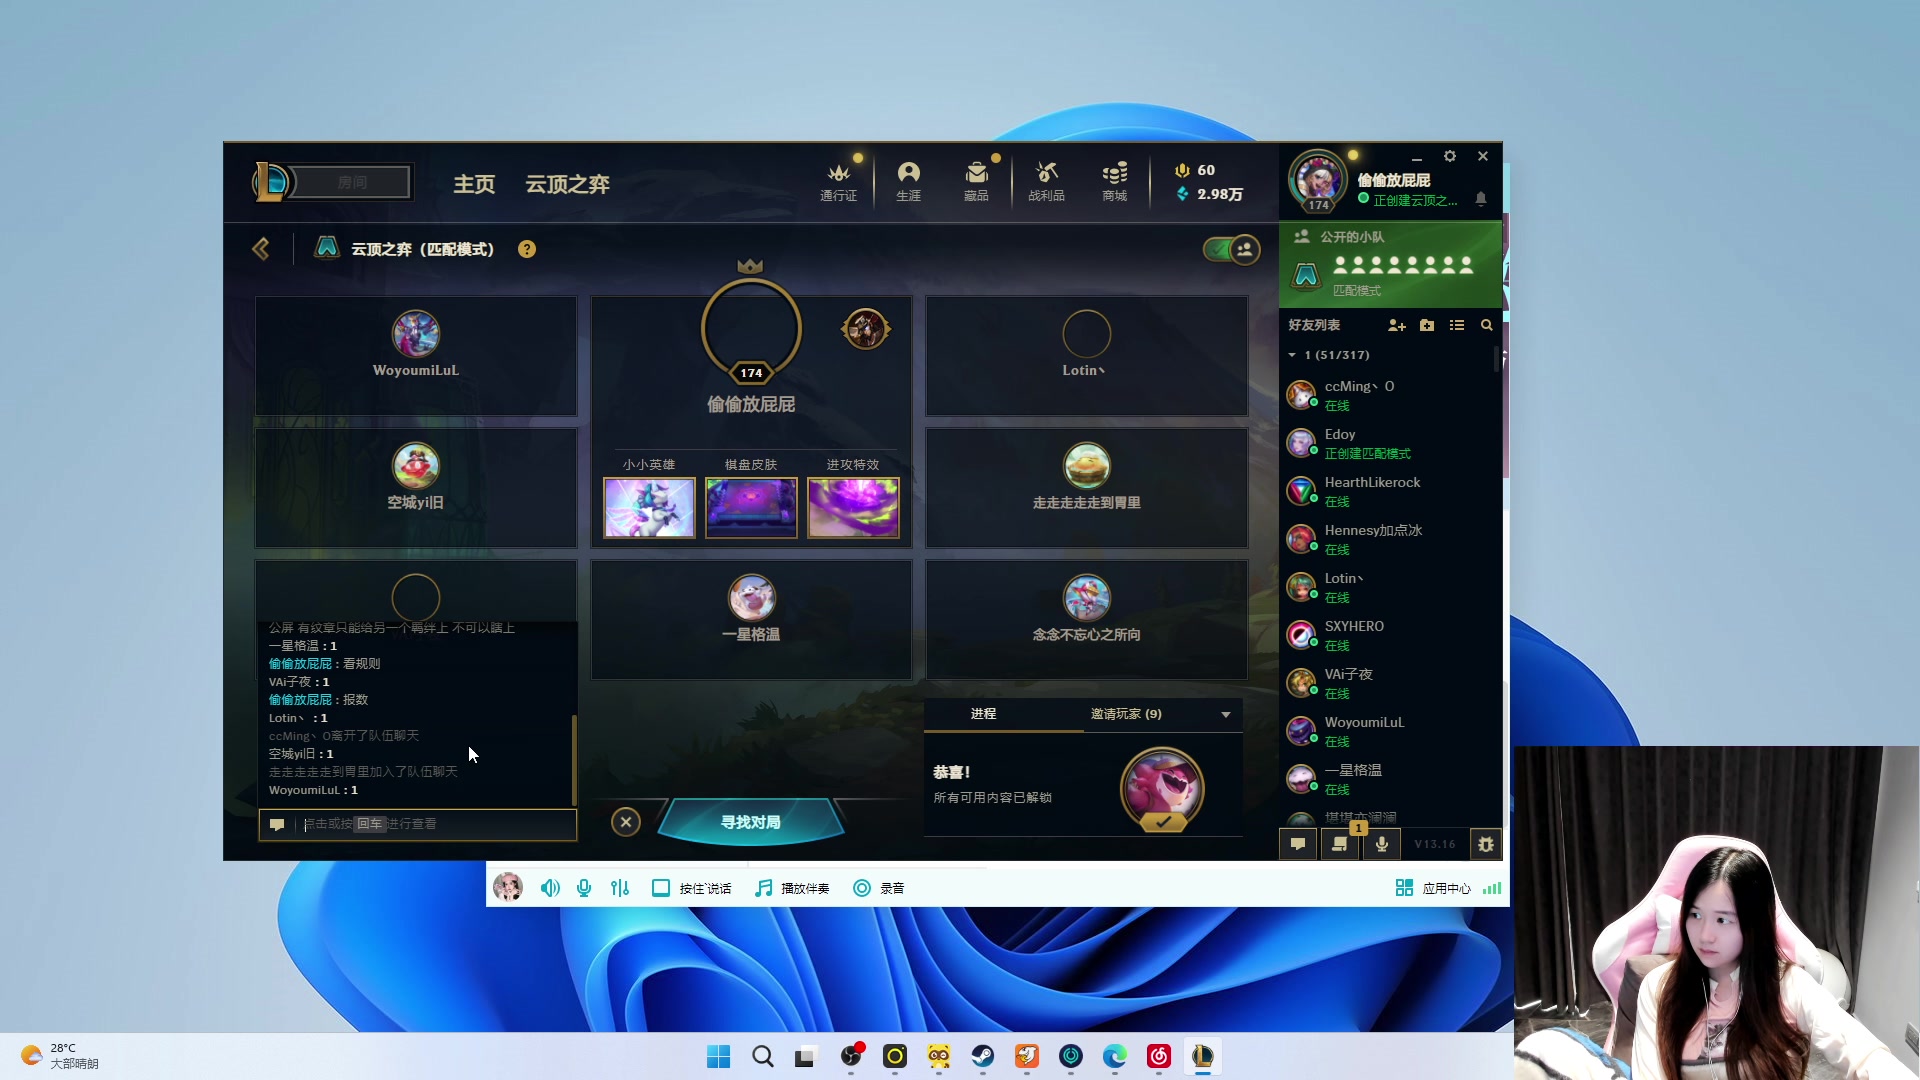Open the notifications bell icon

1481,199
